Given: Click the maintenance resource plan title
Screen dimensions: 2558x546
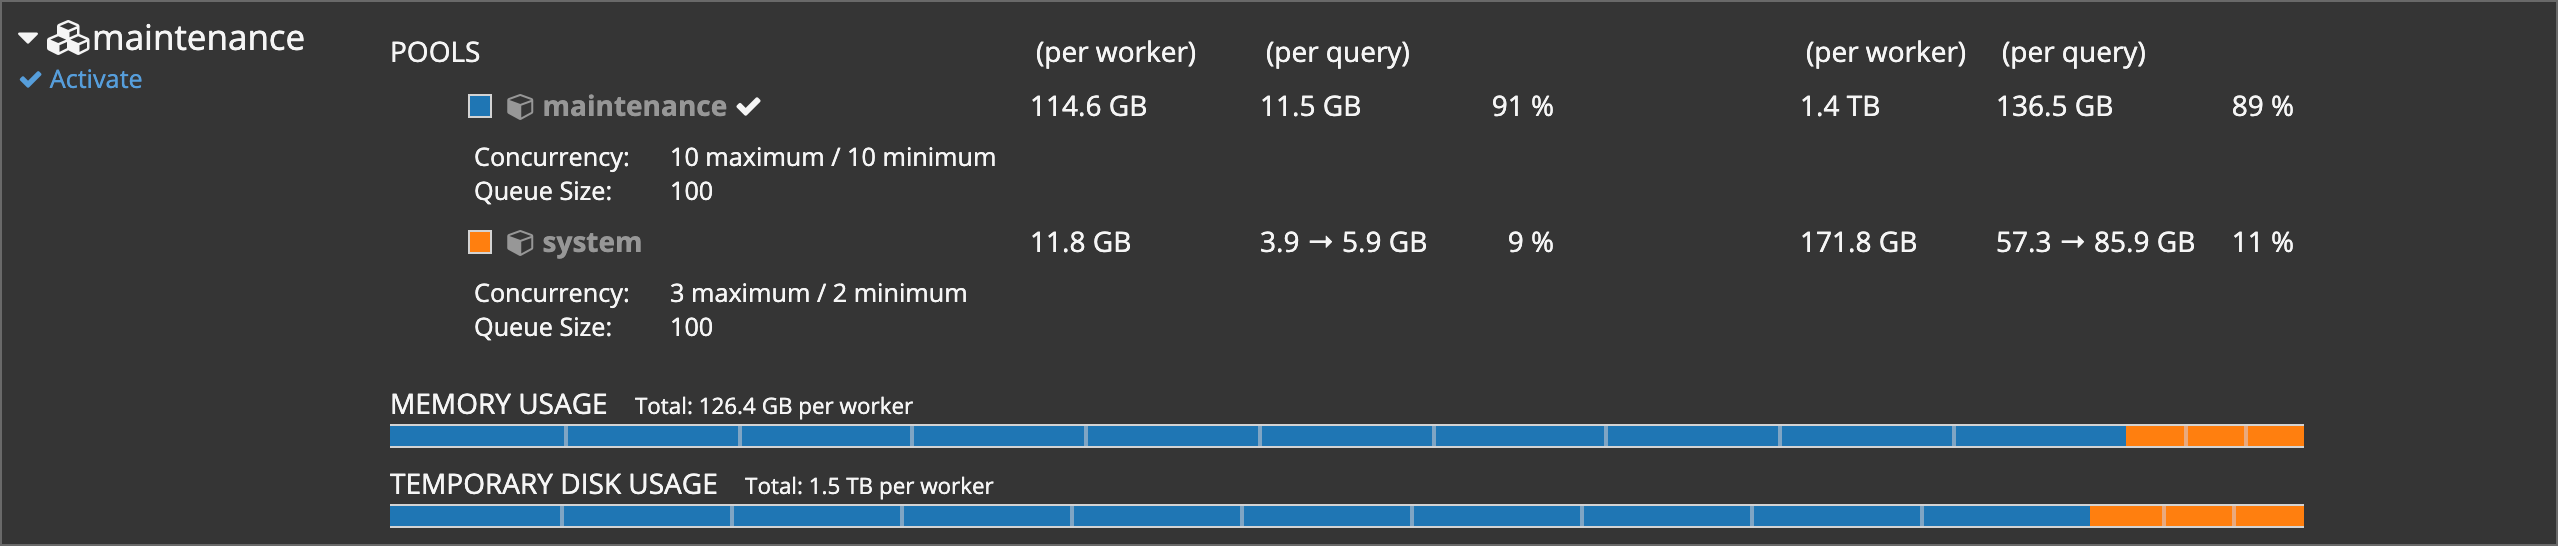Looking at the screenshot, I should (198, 39).
